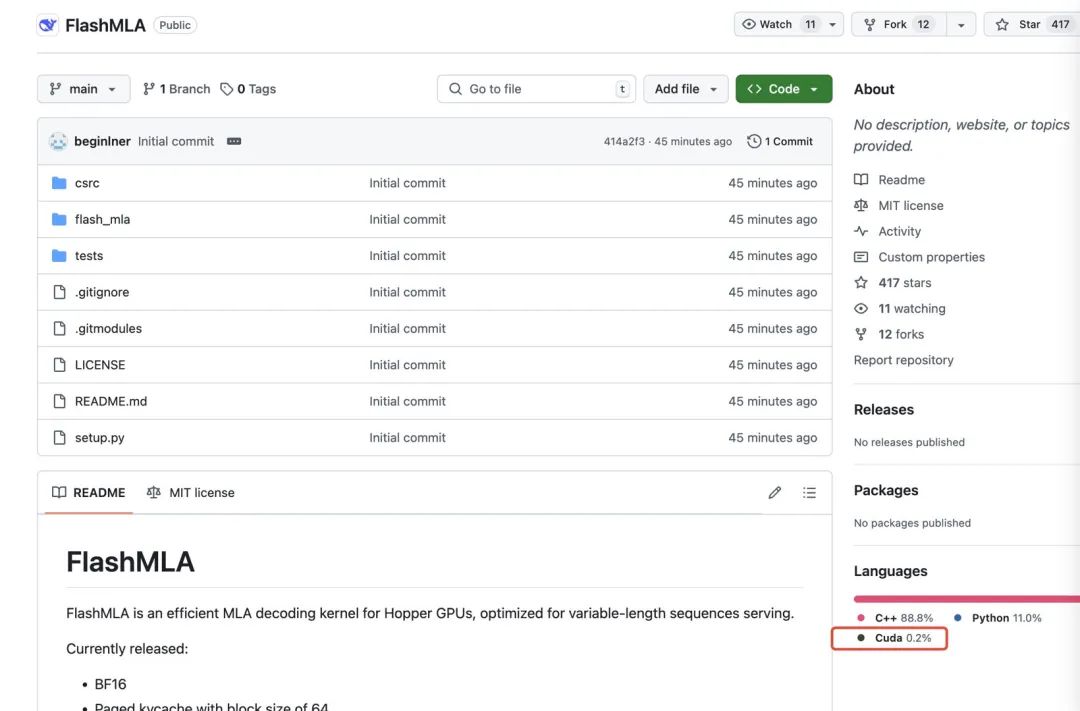Viewport: 1080px width, 711px height.
Task: Open the .gitignore file name
Action: 102,292
